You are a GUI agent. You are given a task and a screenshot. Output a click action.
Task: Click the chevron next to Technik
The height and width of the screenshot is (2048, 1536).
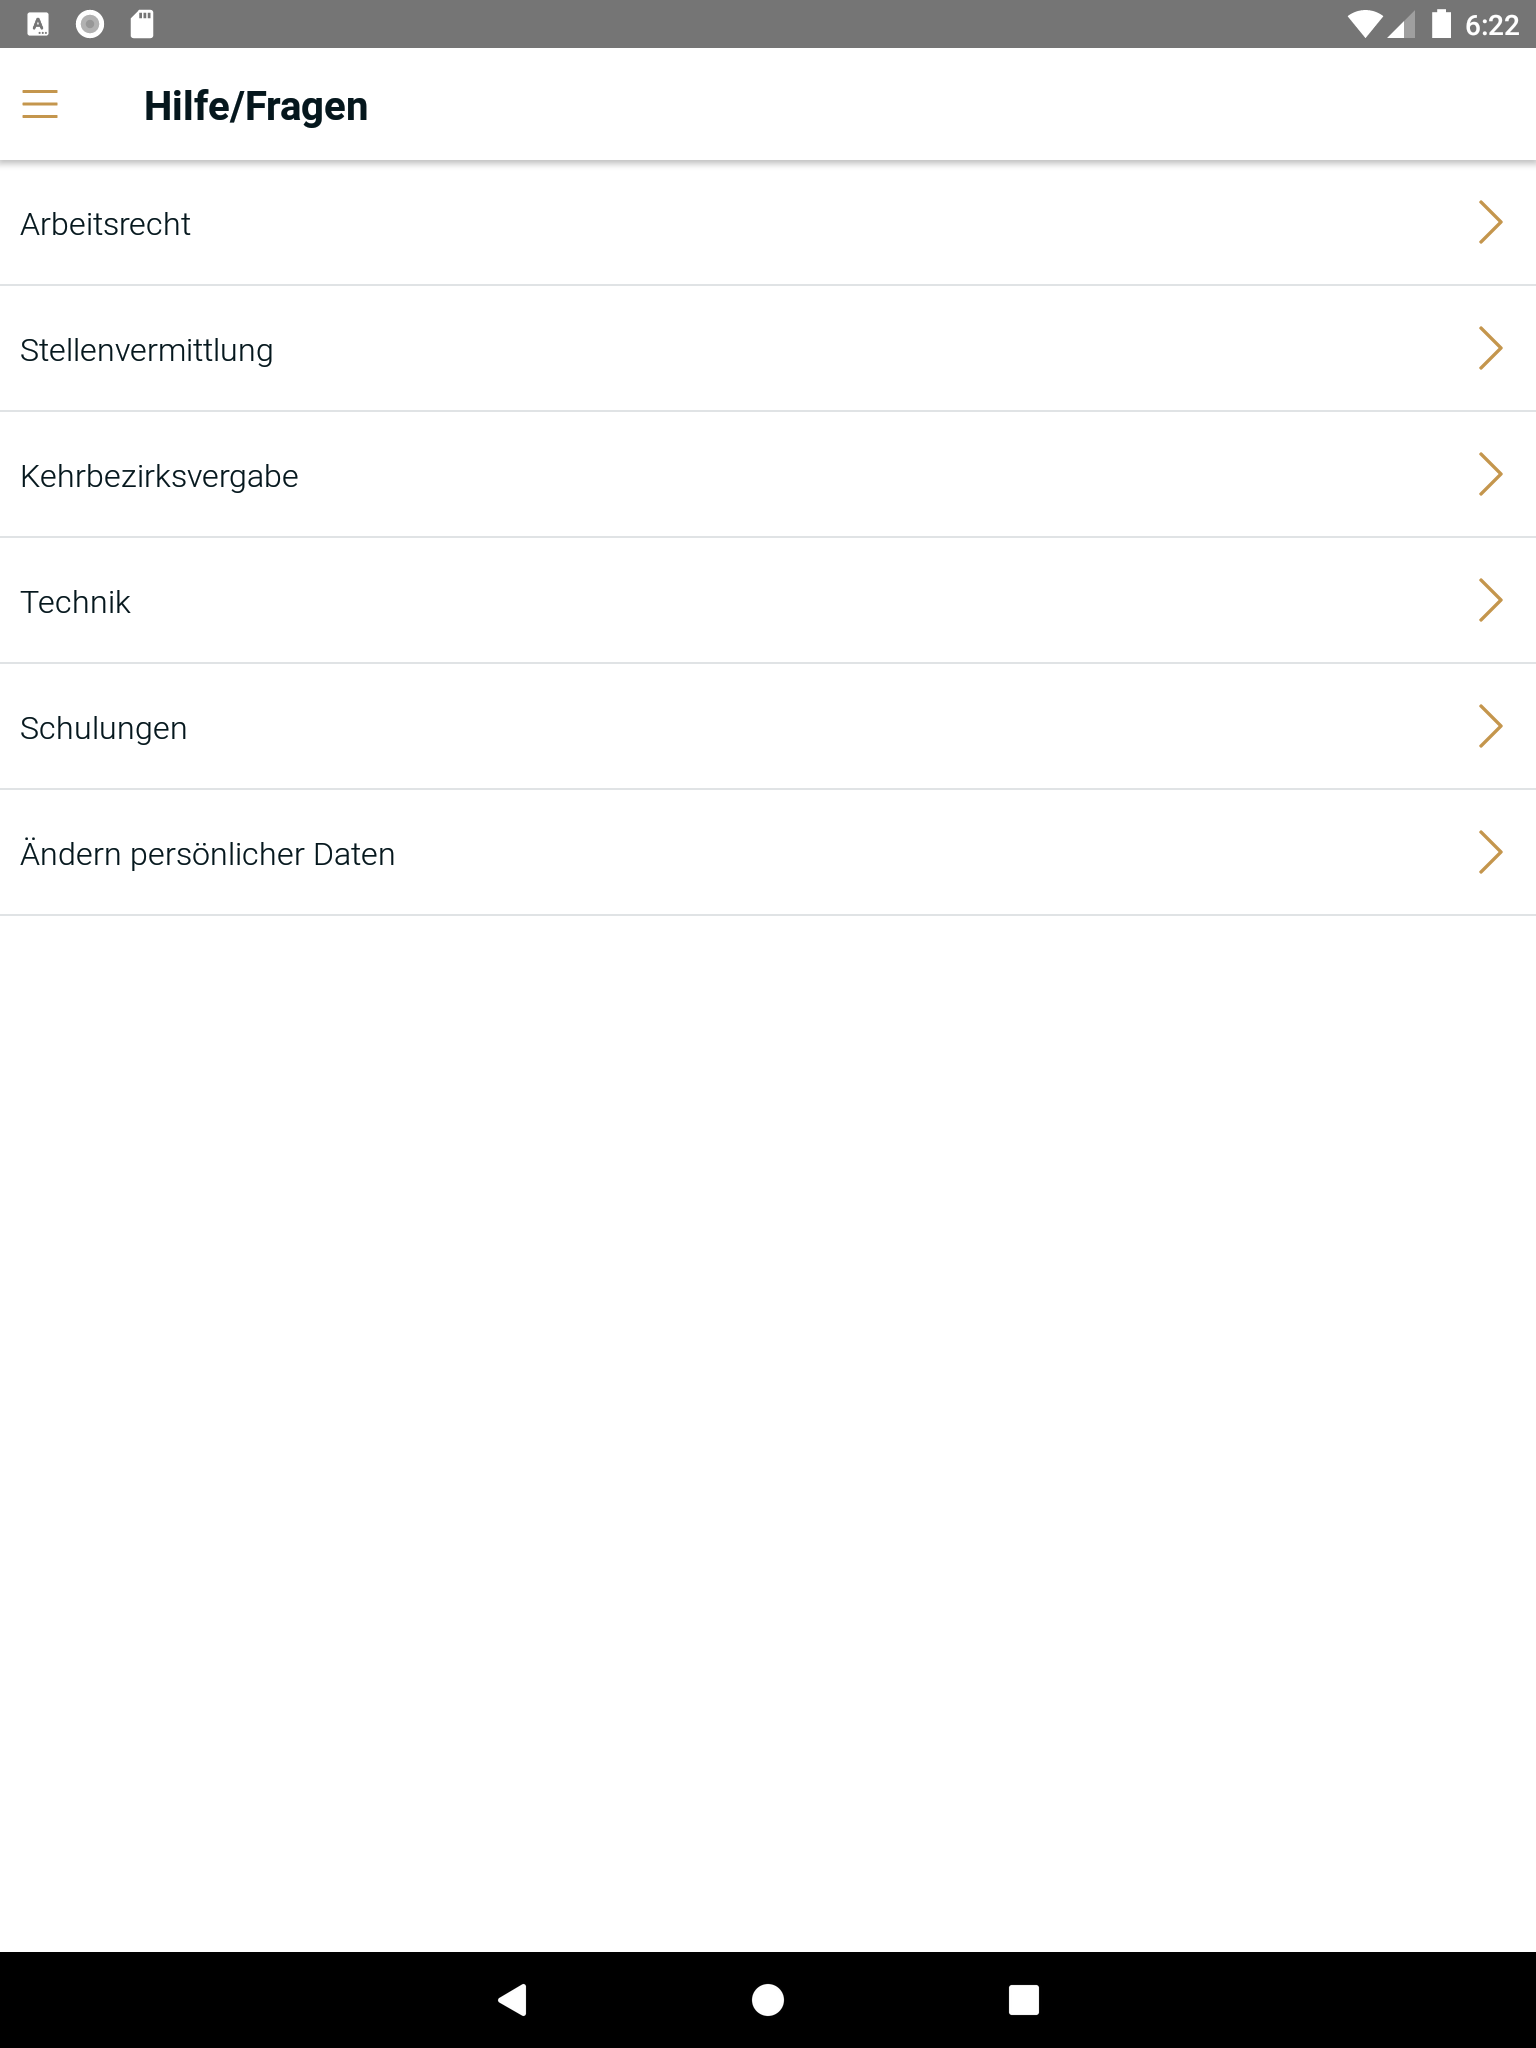1490,600
